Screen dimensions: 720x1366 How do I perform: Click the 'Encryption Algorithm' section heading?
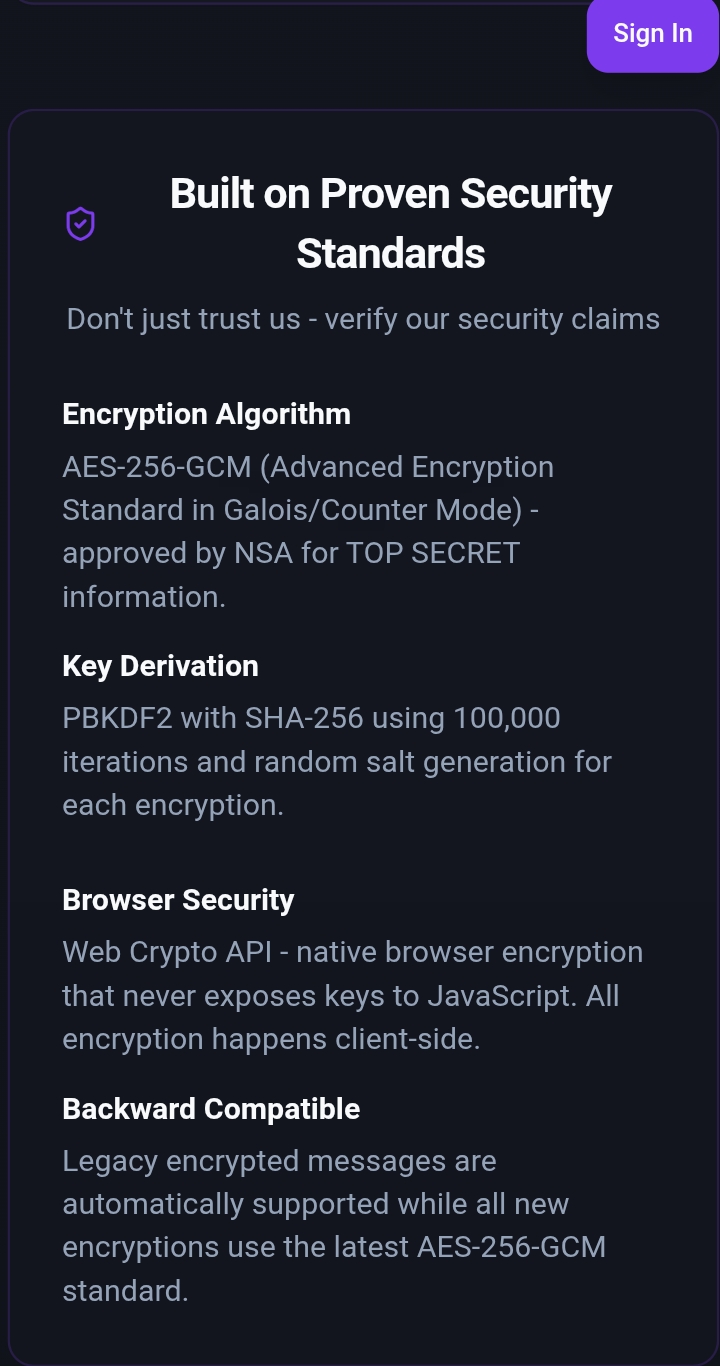(207, 413)
